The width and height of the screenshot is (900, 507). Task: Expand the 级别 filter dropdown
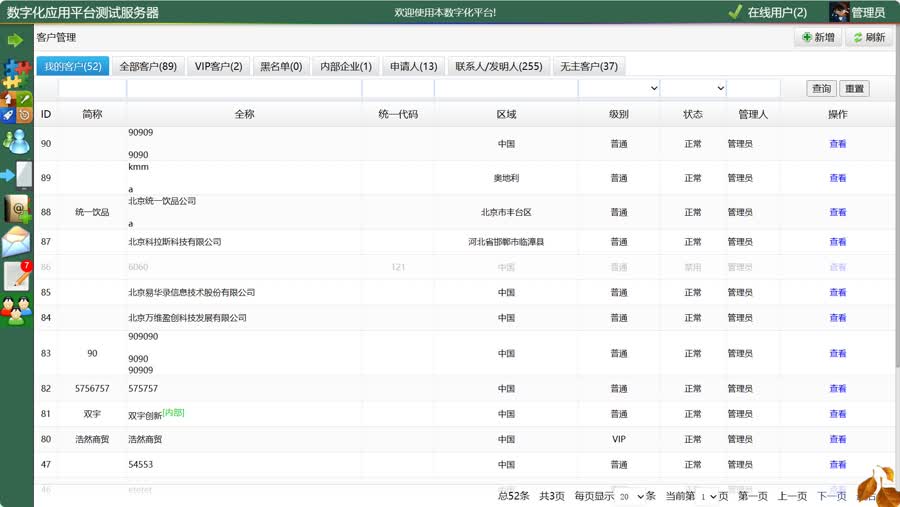click(x=619, y=88)
